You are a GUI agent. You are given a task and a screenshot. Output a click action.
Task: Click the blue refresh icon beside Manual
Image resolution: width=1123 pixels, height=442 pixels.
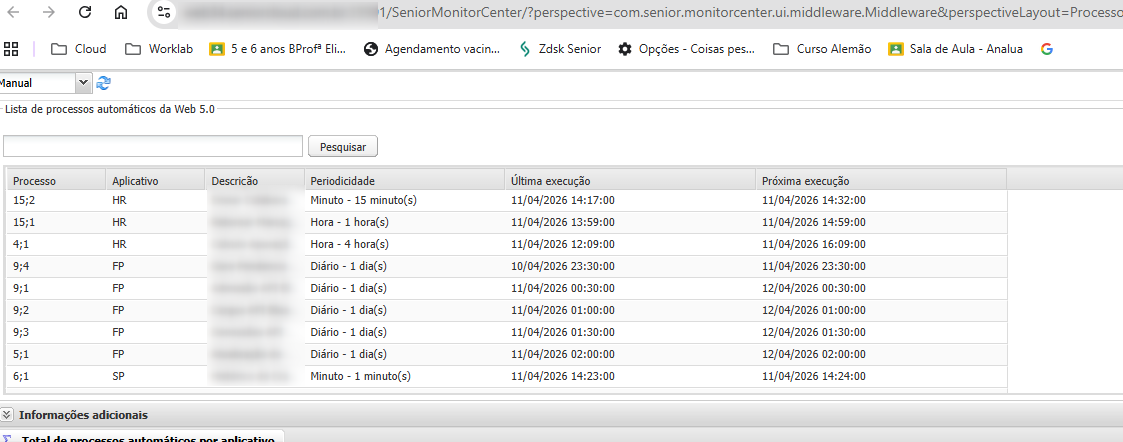103,83
